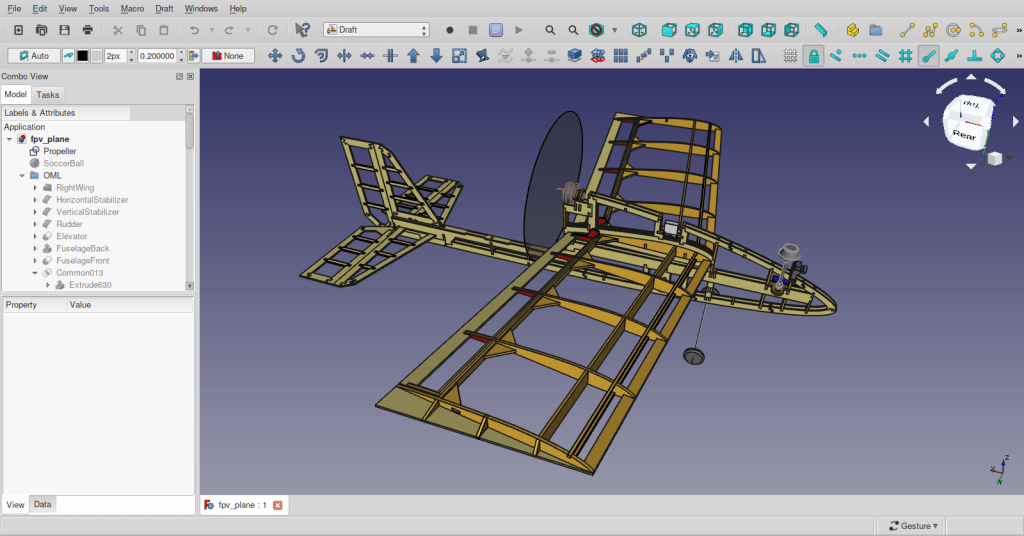Create a Part with the yellow block icon
1024x536 pixels.
click(852, 30)
